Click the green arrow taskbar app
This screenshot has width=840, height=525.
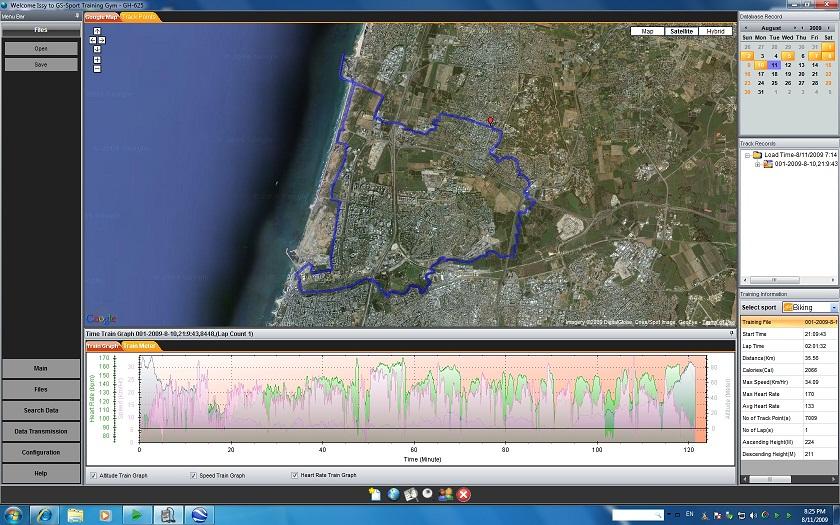137,515
